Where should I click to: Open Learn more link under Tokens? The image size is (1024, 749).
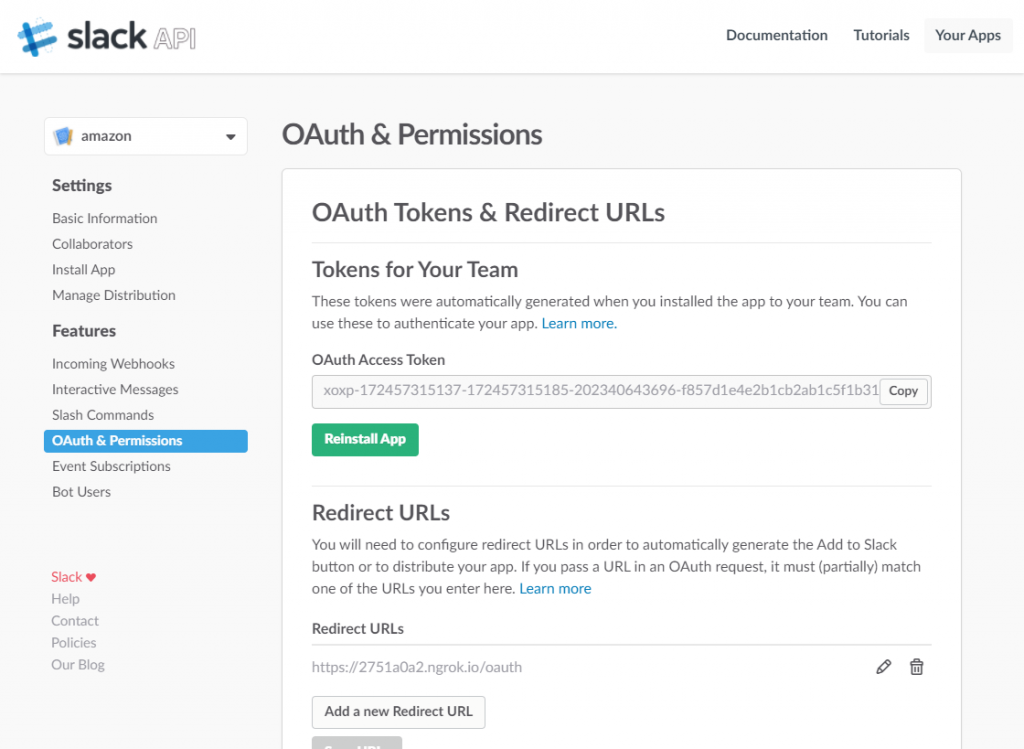579,323
